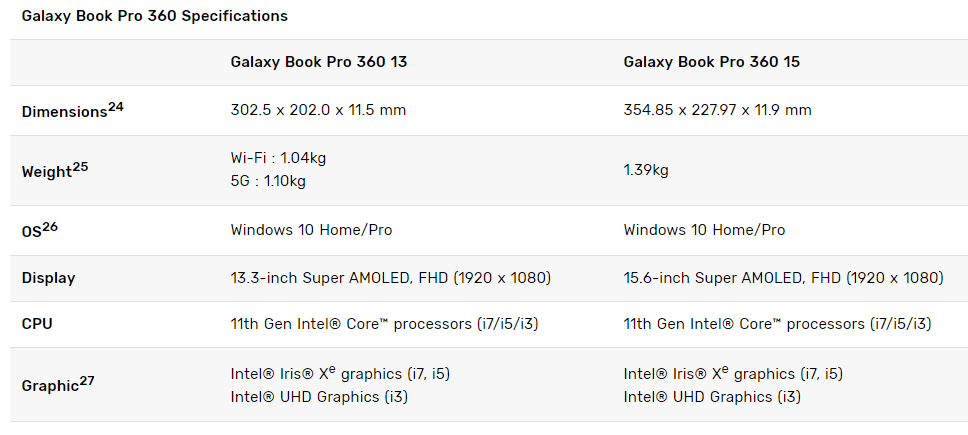This screenshot has width=968, height=435.
Task: Click the 11th Gen Intel Core text for the 15 model
Action: coord(777,324)
